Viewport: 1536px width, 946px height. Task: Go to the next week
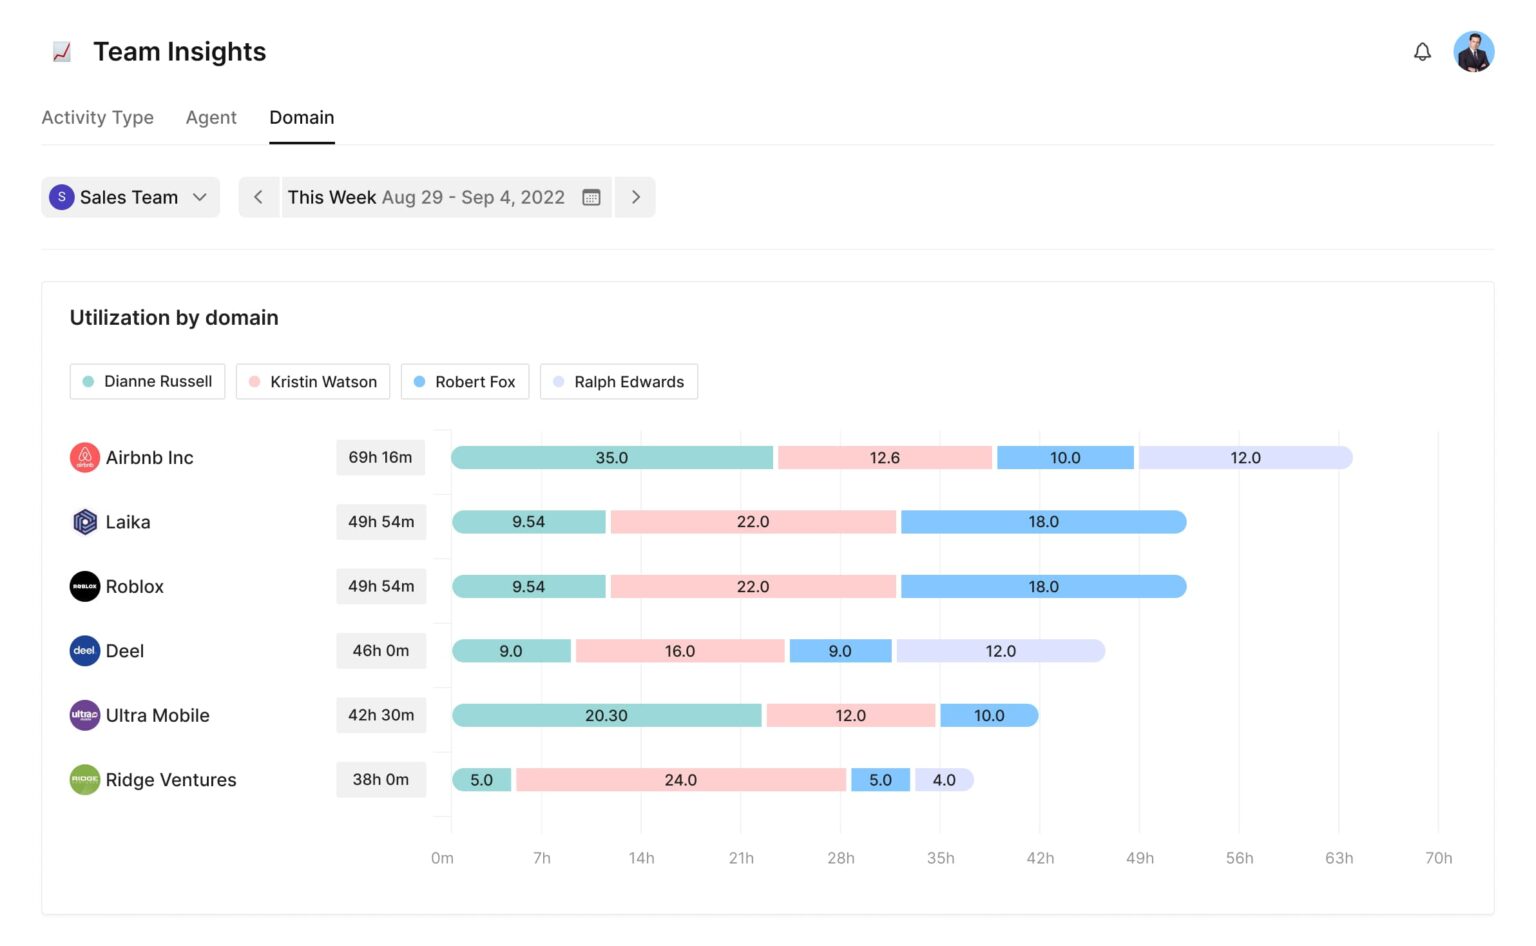635,197
